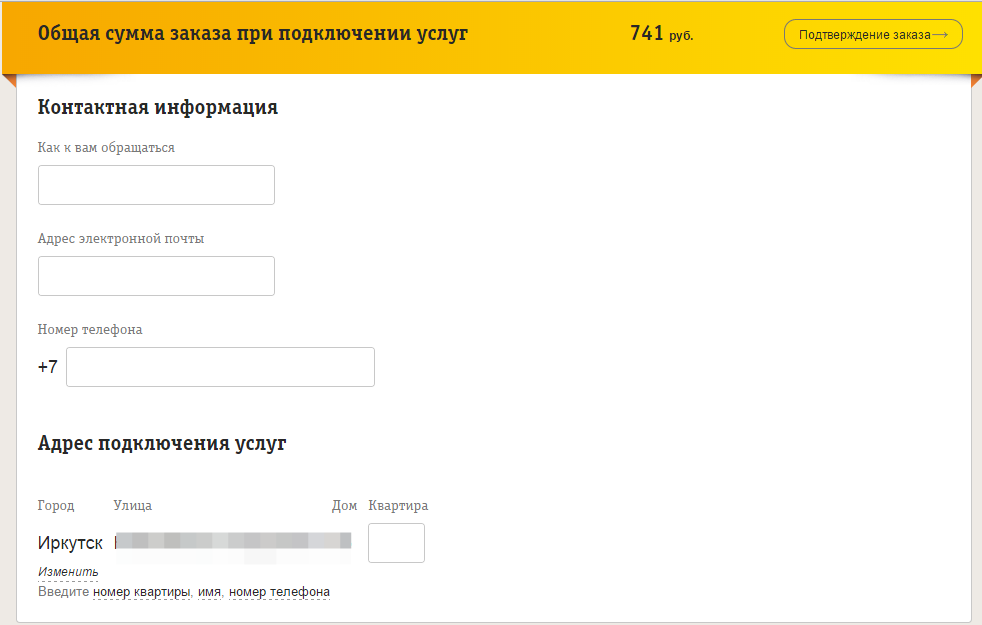Click the Подтверждение заказа button

click(865, 34)
